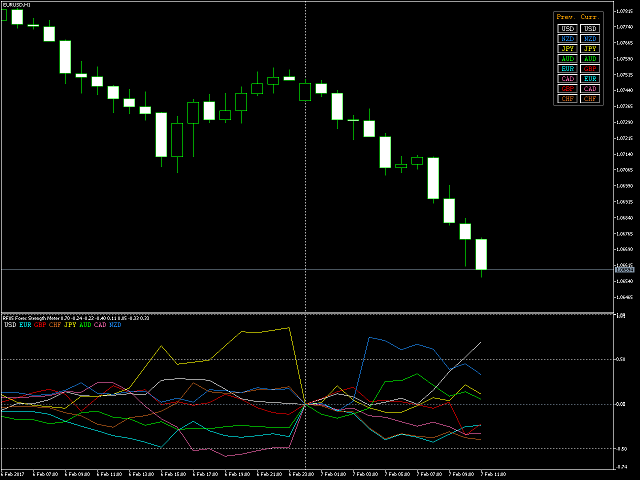This screenshot has height=480, width=640.
Task: Click CHF button in the Curr. column
Action: click(591, 98)
